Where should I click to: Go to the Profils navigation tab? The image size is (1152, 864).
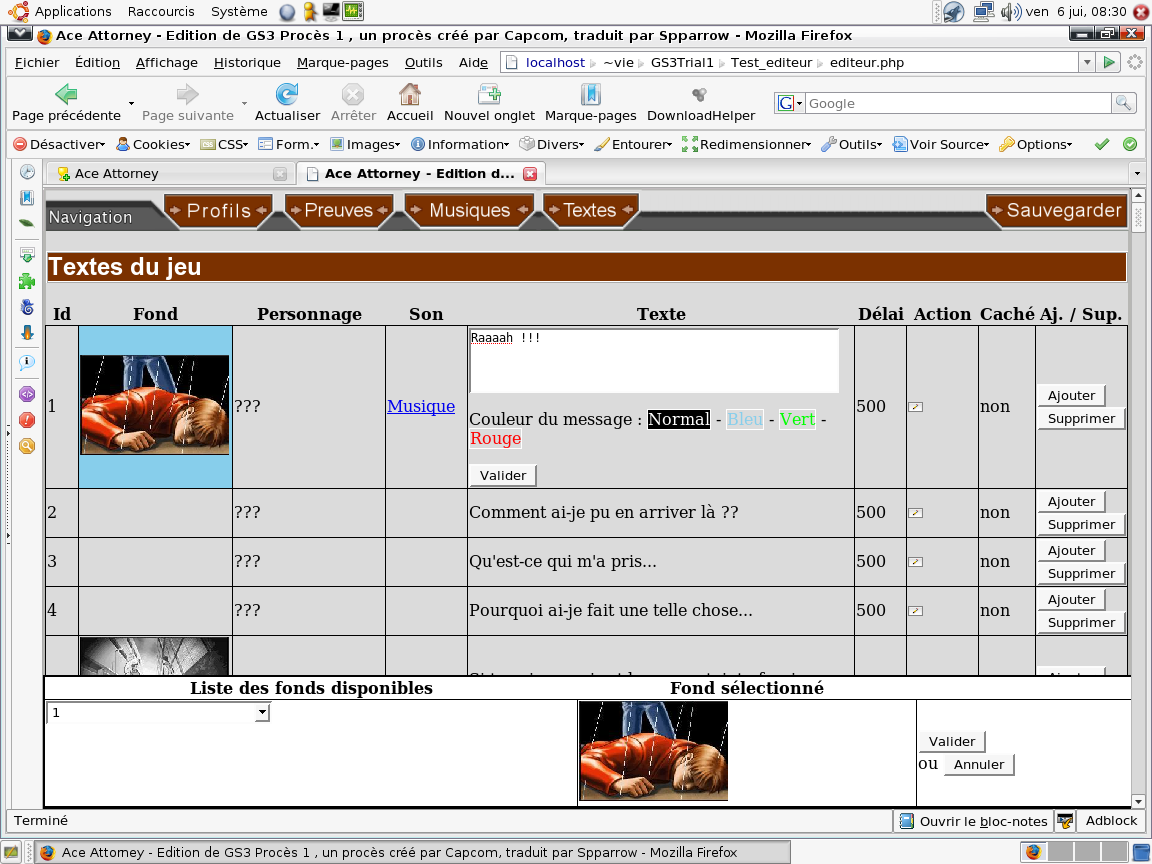coord(219,211)
